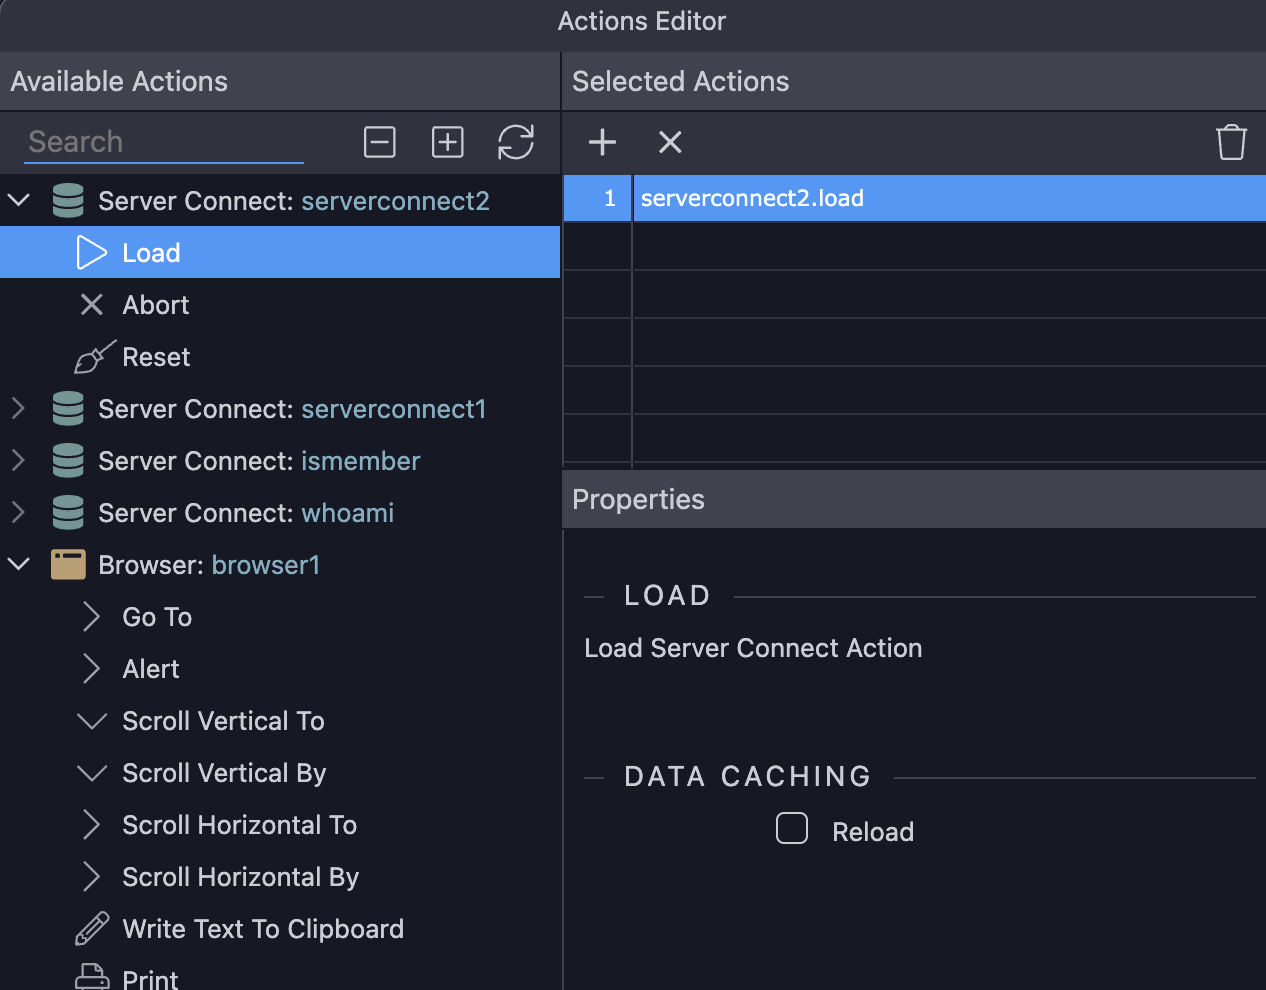Expand the Server Connect ismember node
Image resolution: width=1266 pixels, height=990 pixels.
18,460
